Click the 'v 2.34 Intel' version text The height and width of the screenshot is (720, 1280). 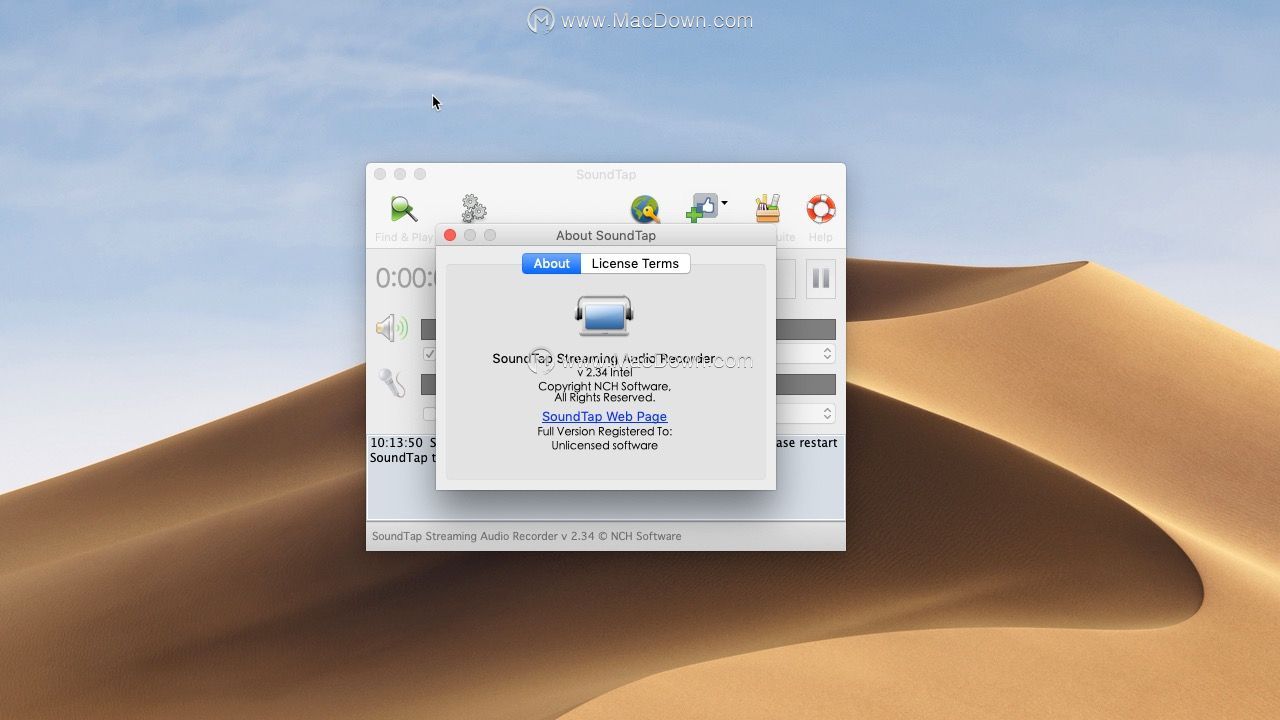604,373
